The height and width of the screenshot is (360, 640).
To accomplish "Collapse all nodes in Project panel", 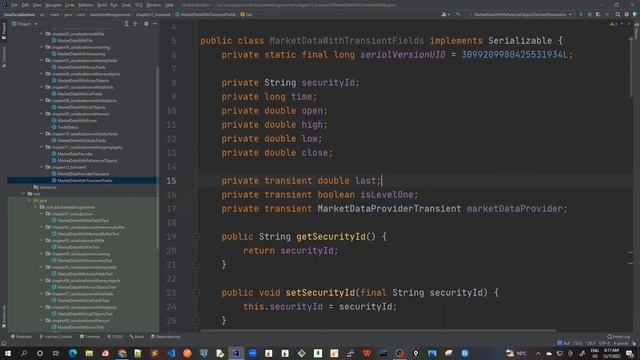I will pyautogui.click(x=136, y=24).
